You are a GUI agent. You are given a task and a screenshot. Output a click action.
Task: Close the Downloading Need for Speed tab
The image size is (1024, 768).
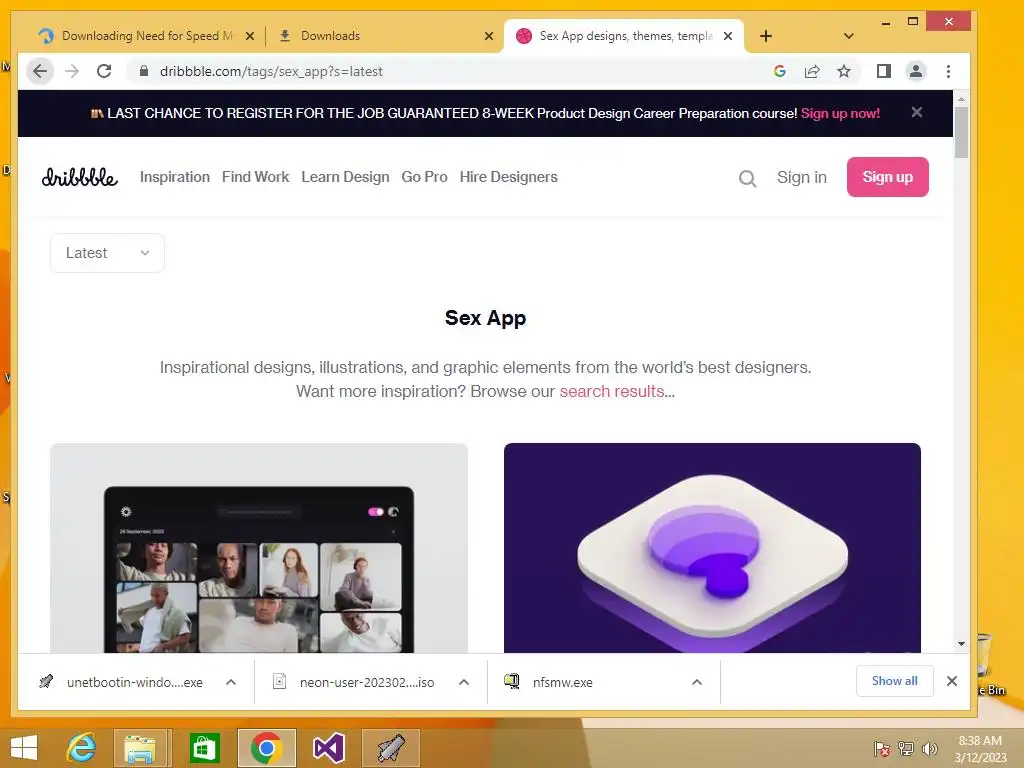pyautogui.click(x=249, y=36)
